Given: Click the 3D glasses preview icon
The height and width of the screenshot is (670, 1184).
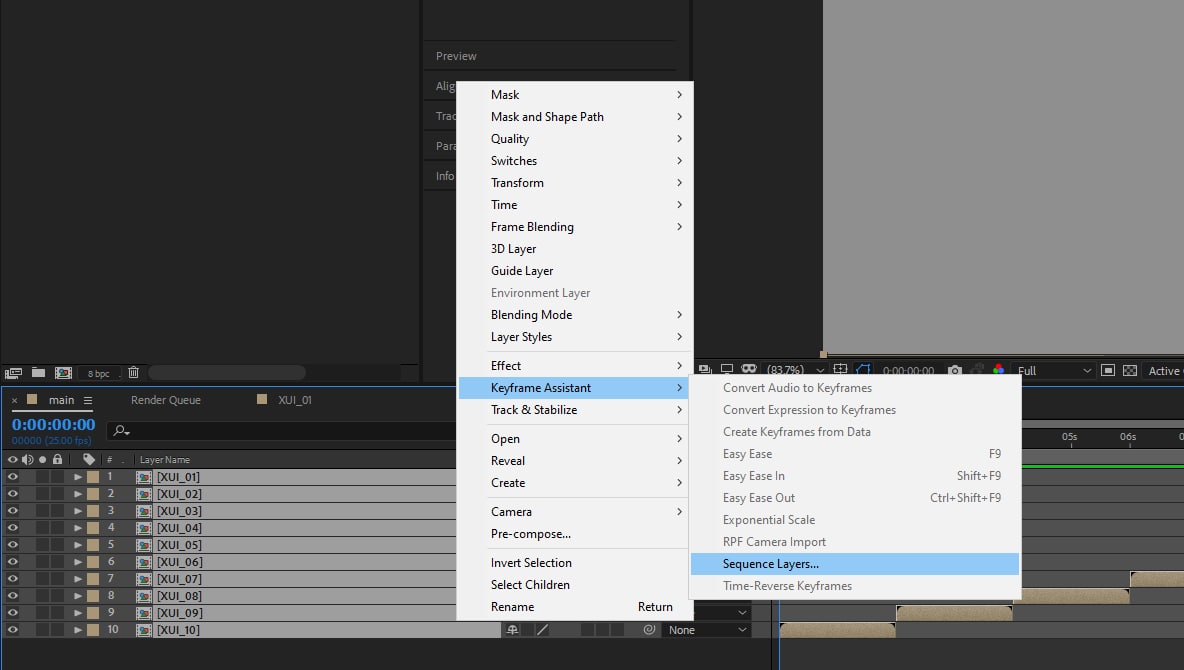Looking at the screenshot, I should [x=749, y=369].
